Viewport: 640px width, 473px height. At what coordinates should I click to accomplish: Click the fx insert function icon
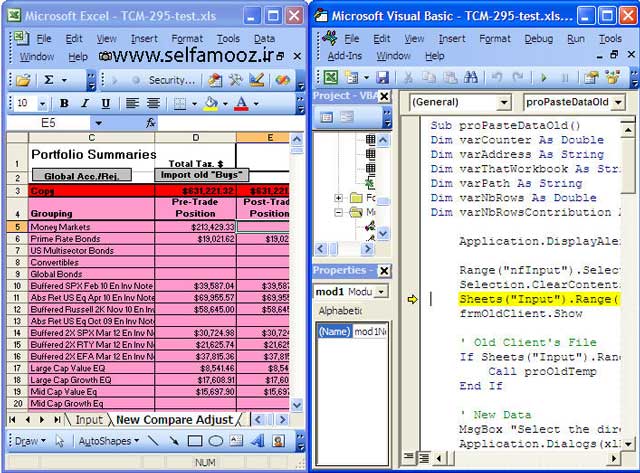pyautogui.click(x=151, y=123)
